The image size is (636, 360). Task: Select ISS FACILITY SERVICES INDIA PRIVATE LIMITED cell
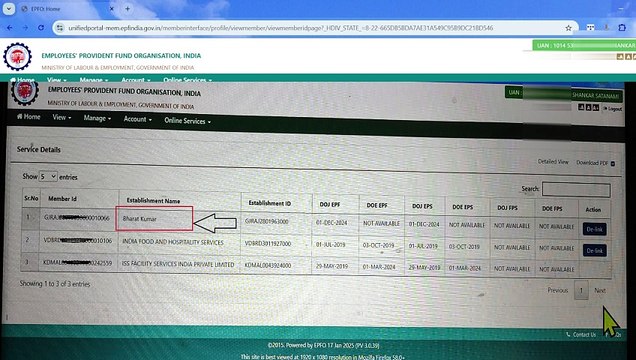(178, 264)
